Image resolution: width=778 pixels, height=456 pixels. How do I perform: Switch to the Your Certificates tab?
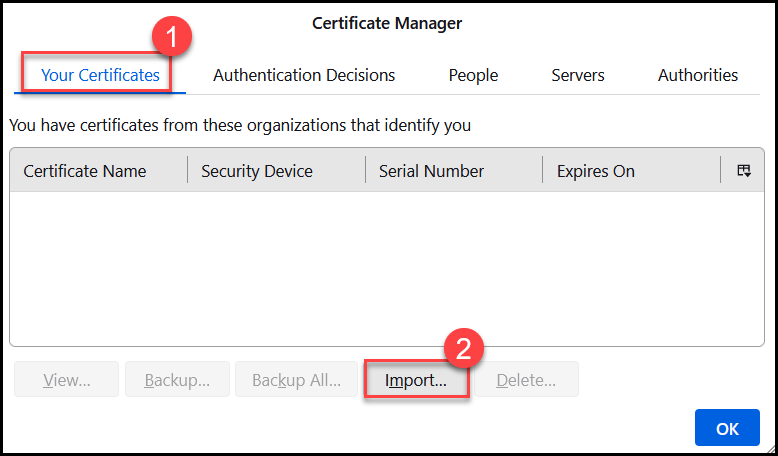(x=100, y=75)
